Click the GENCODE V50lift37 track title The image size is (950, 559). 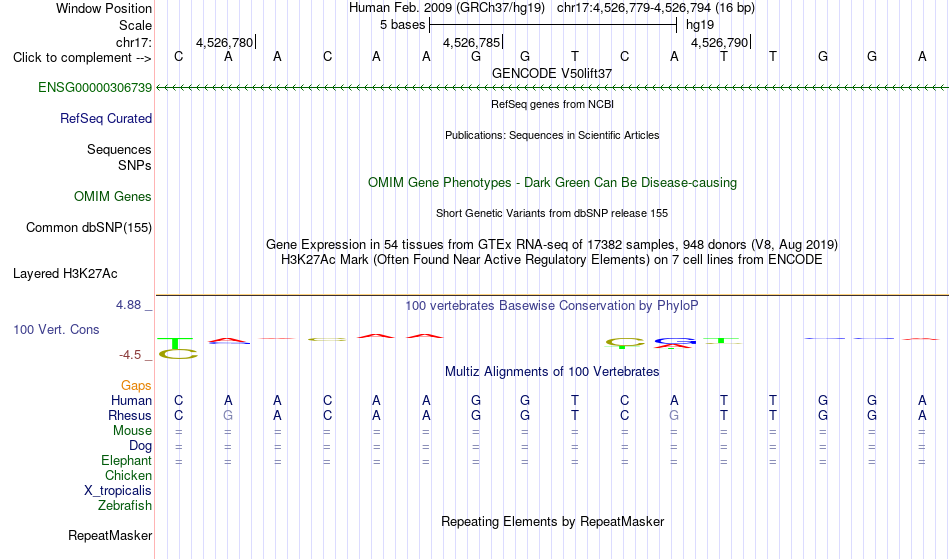coord(552,73)
